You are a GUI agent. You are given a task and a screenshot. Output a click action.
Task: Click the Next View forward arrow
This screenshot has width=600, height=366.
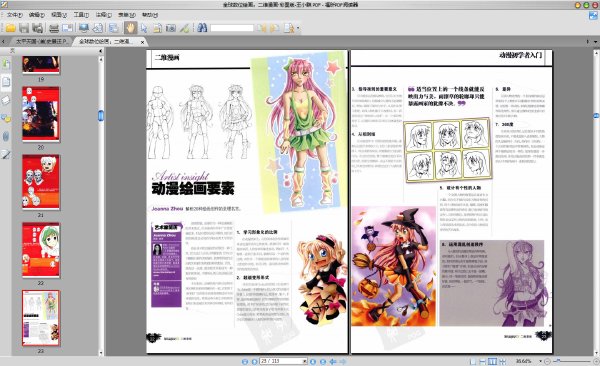click(x=343, y=361)
